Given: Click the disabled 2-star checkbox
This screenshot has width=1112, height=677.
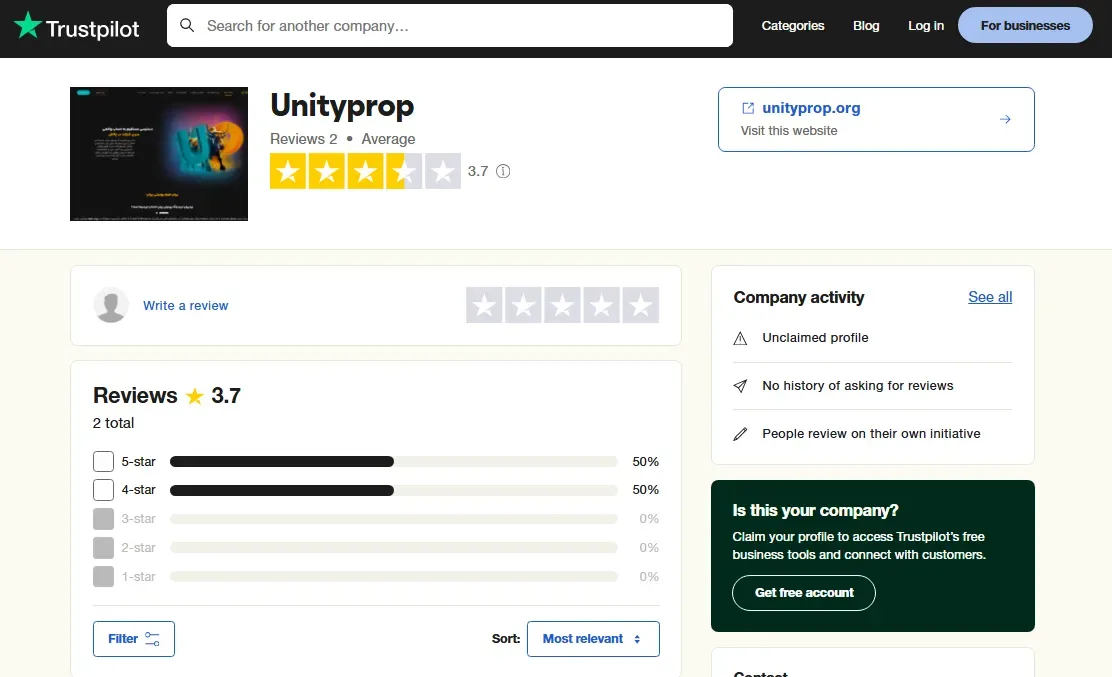Looking at the screenshot, I should pyautogui.click(x=104, y=548).
